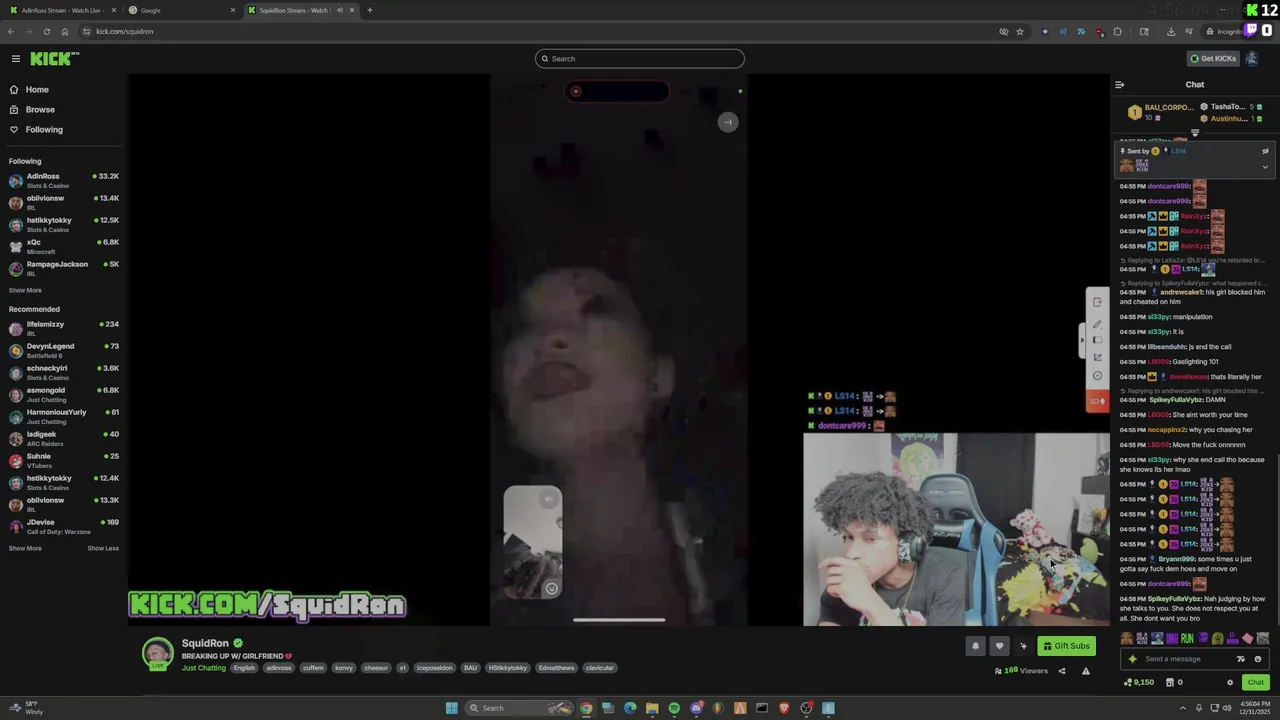Click the KICK logo
This screenshot has height=720, width=1280.
click(x=54, y=59)
